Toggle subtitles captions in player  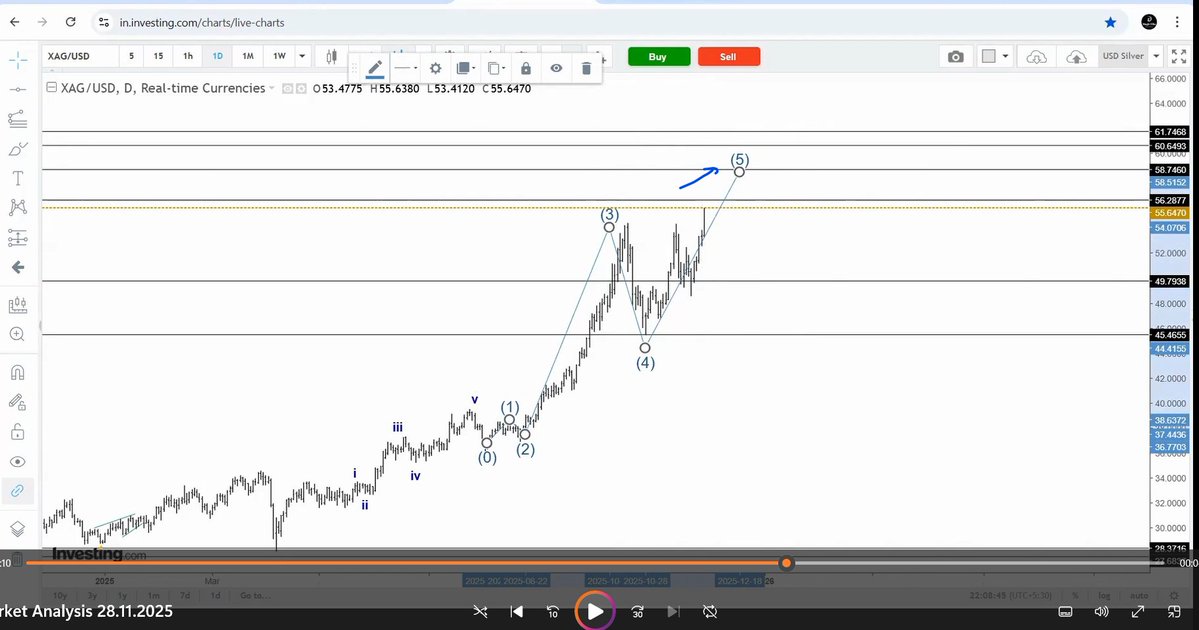[x=1065, y=611]
